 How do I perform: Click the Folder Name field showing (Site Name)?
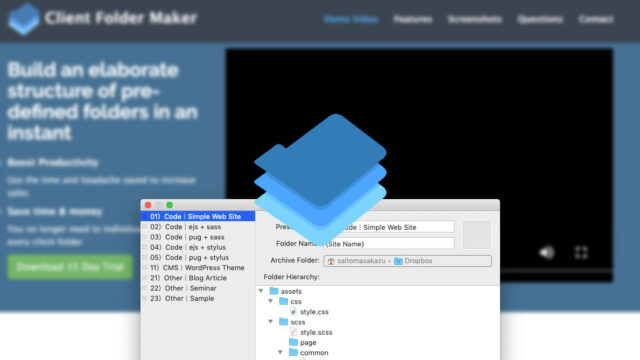(x=389, y=244)
